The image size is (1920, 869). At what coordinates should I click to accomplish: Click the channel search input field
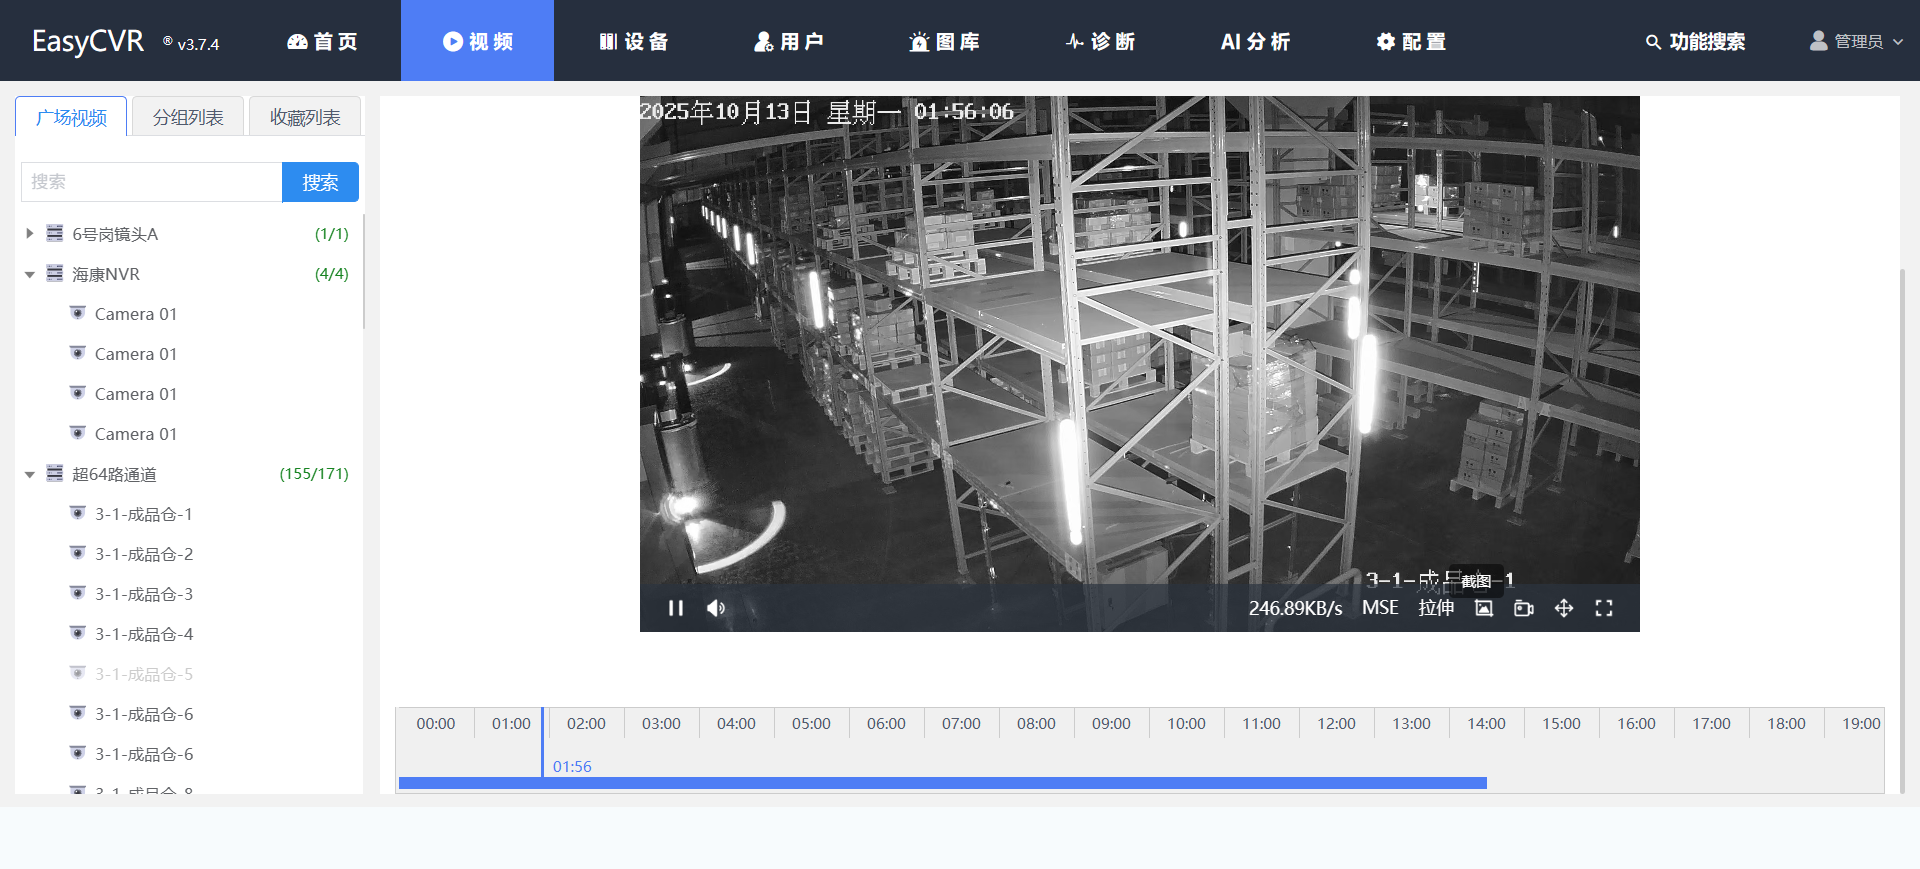tap(151, 182)
